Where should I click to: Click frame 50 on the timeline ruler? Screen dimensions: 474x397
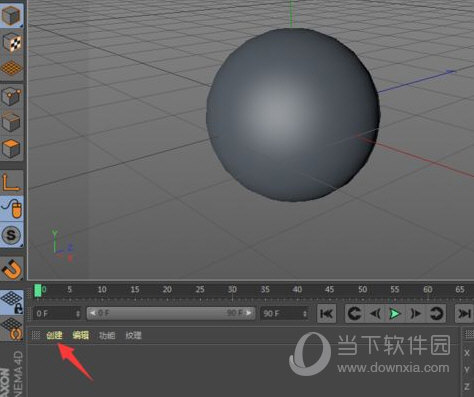362,289
